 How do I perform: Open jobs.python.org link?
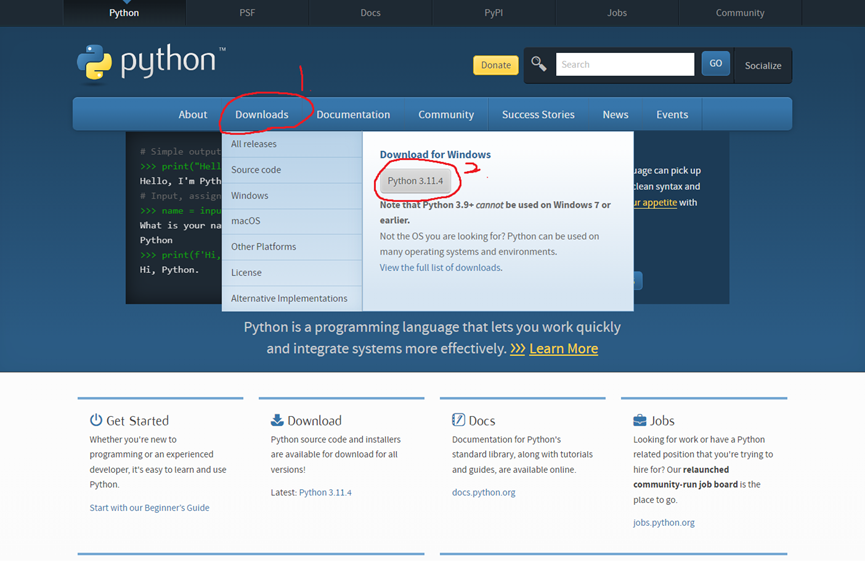[664, 522]
